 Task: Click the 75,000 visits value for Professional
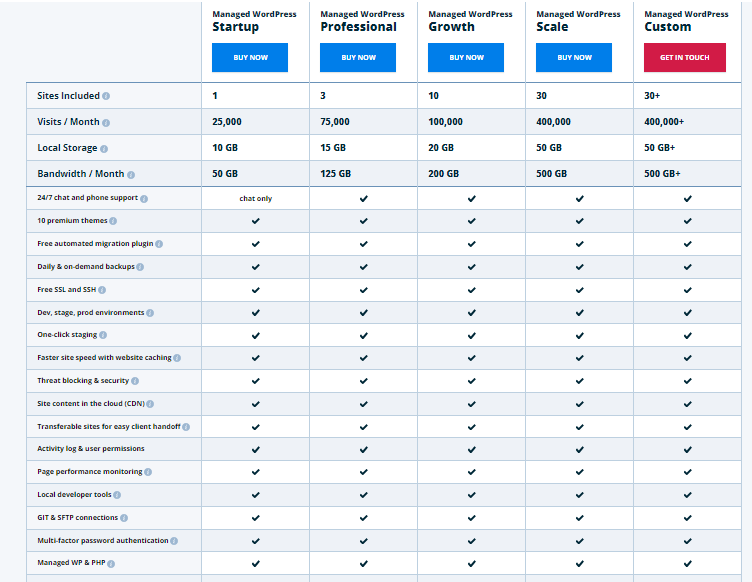[x=335, y=122]
